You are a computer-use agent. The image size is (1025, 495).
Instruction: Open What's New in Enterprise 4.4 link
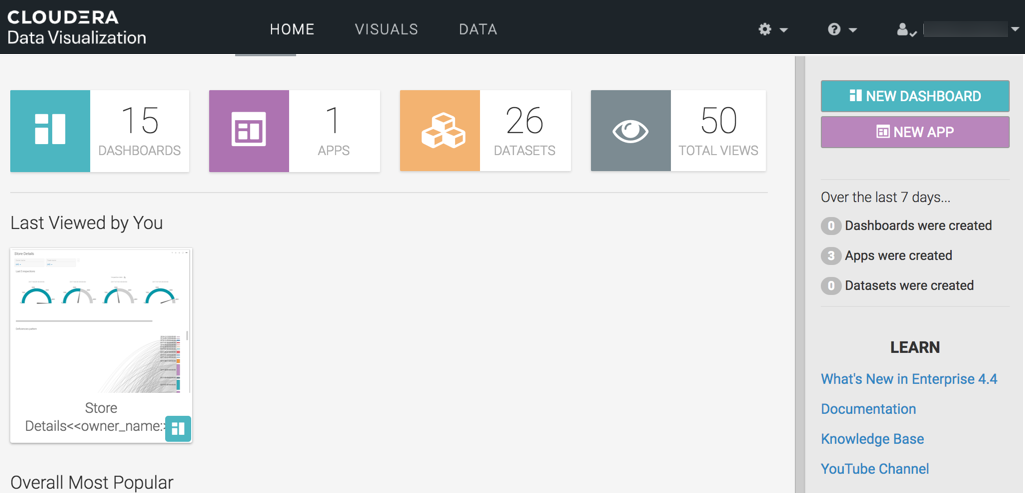click(x=909, y=379)
